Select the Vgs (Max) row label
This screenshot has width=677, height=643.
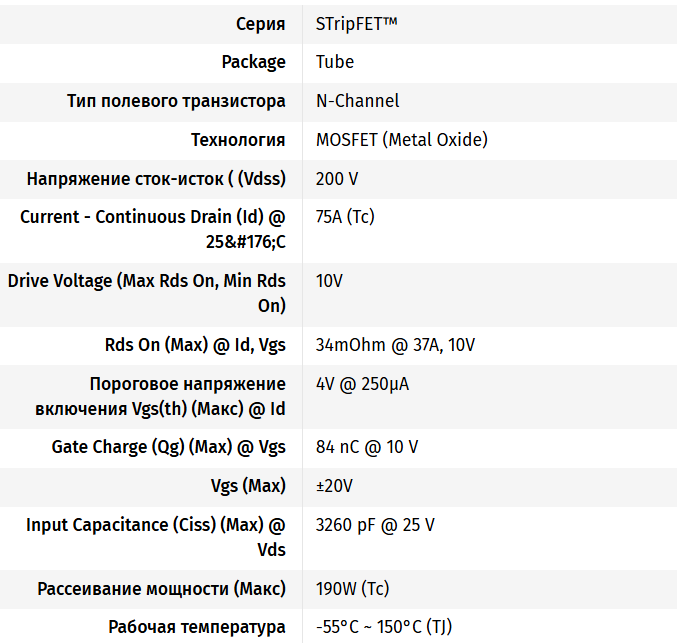pyautogui.click(x=248, y=486)
